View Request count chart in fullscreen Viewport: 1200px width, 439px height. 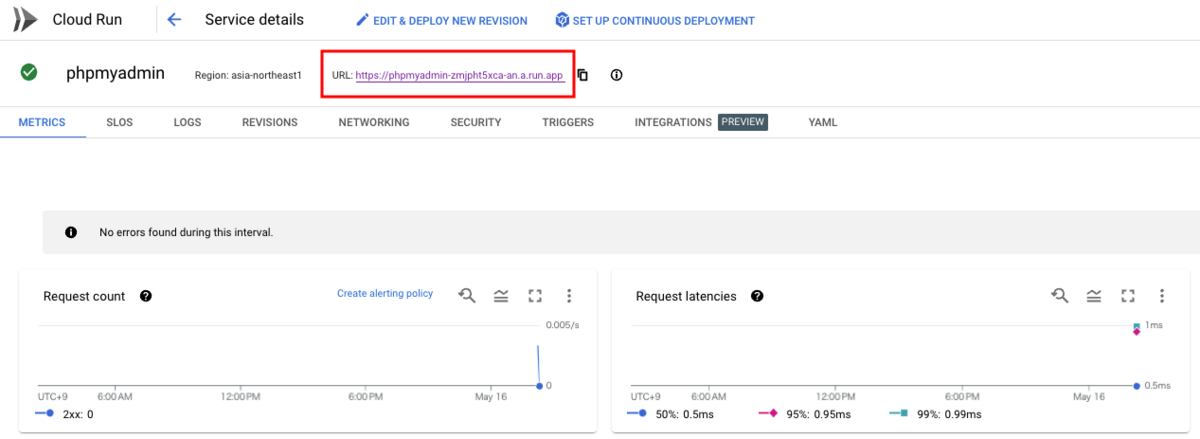(535, 295)
